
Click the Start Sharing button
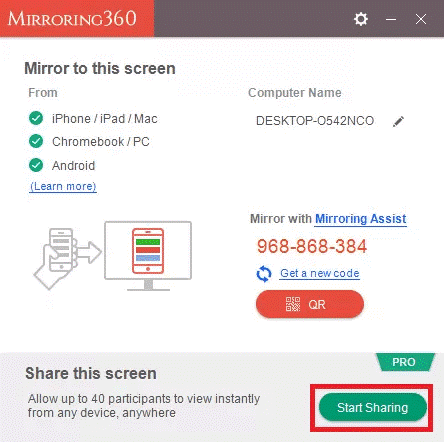click(373, 407)
